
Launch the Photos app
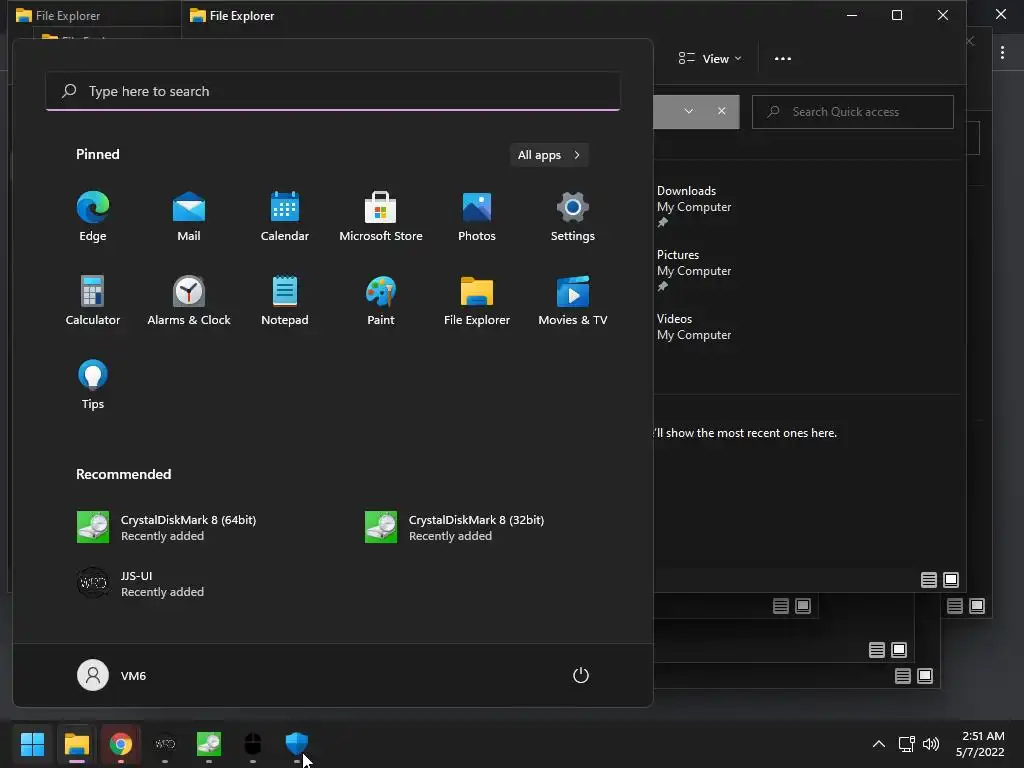pos(477,217)
